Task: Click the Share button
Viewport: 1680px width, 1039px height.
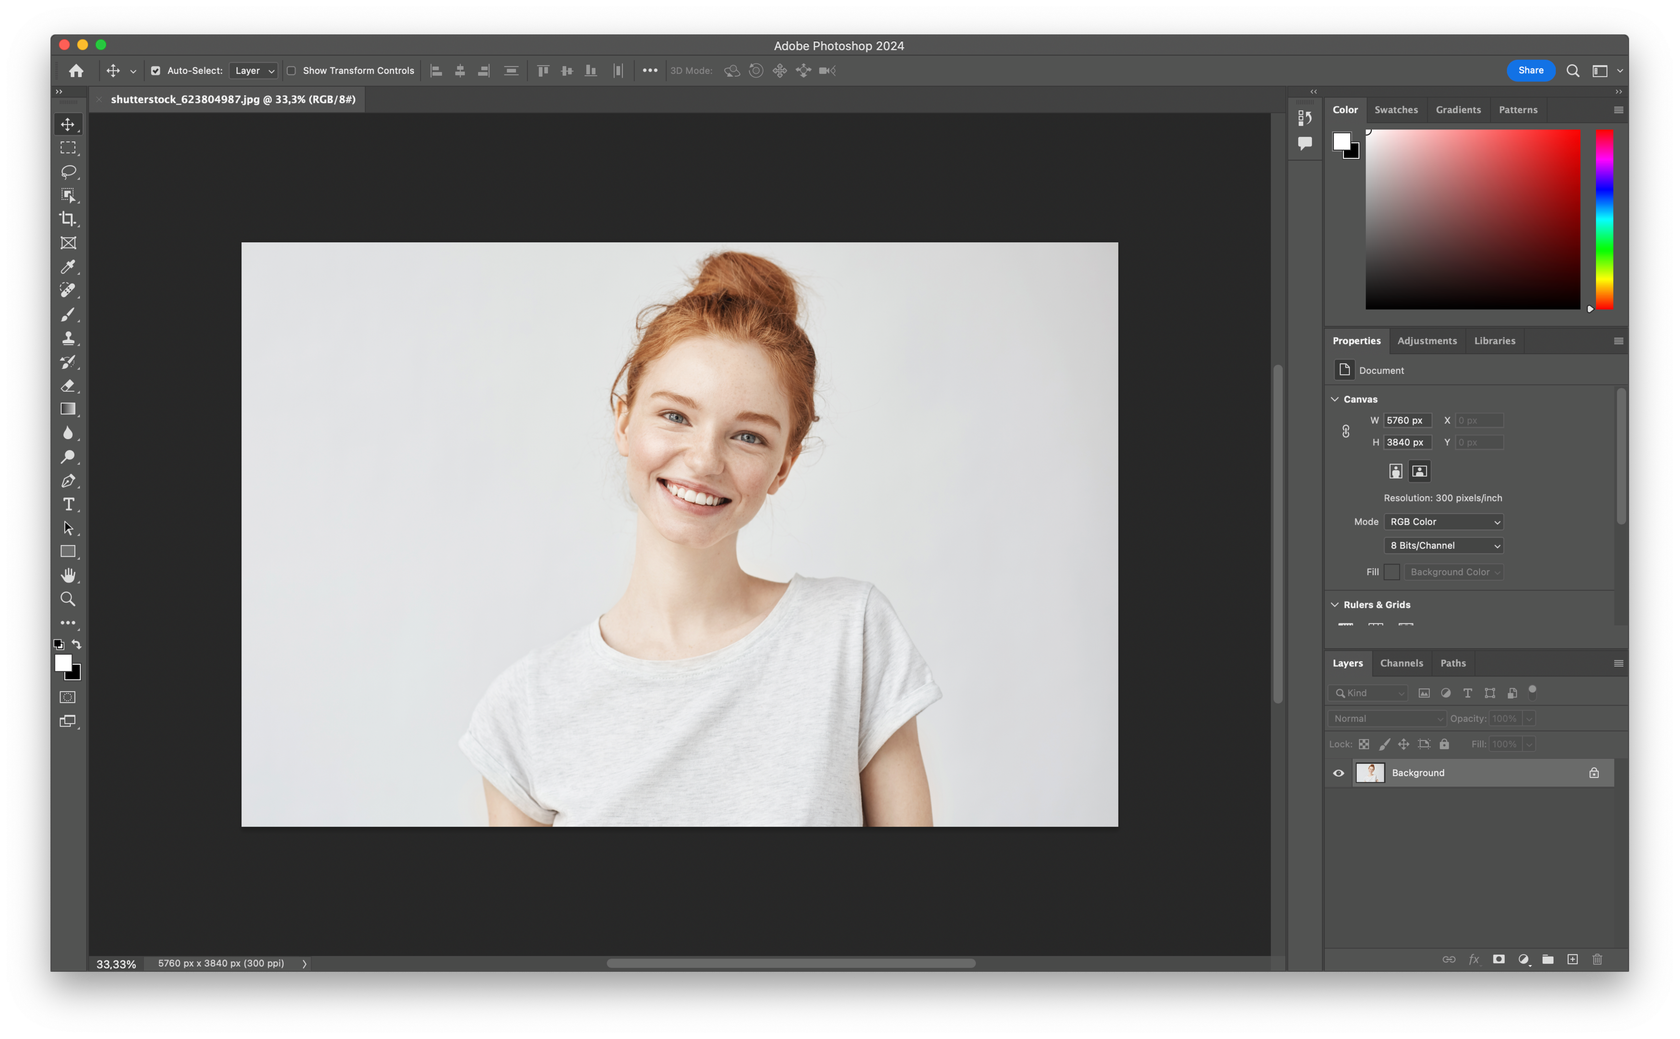Action: click(x=1530, y=70)
